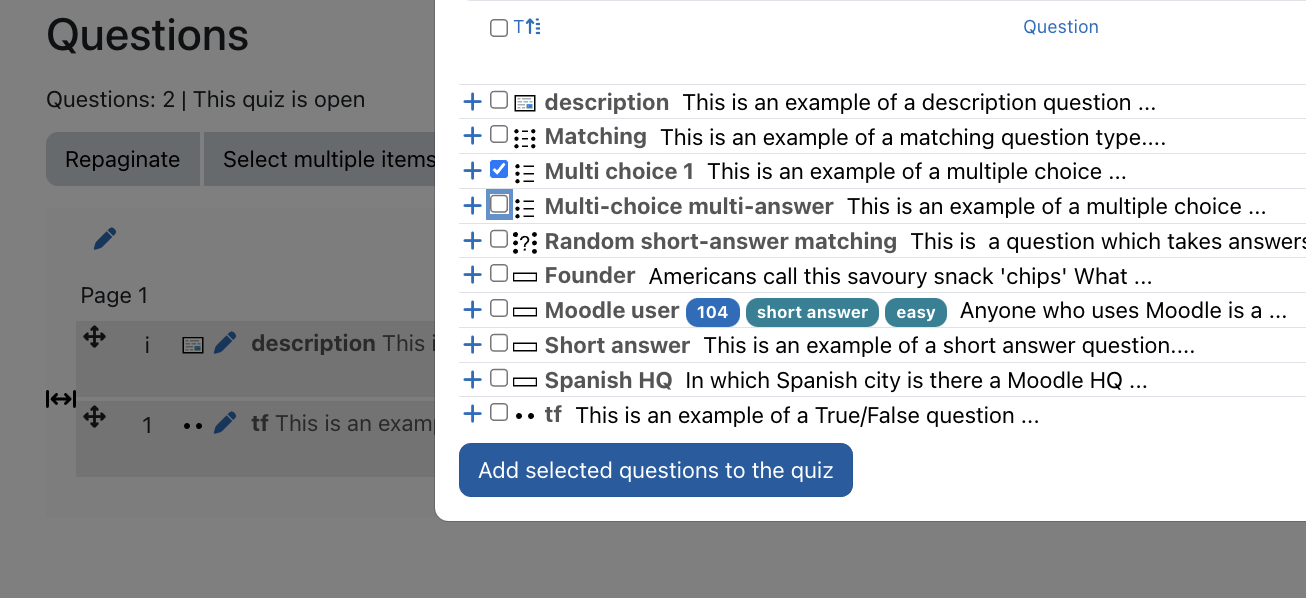1306x598 pixels.
Task: Click the pencil edit icon above Page 1
Action: 104,238
